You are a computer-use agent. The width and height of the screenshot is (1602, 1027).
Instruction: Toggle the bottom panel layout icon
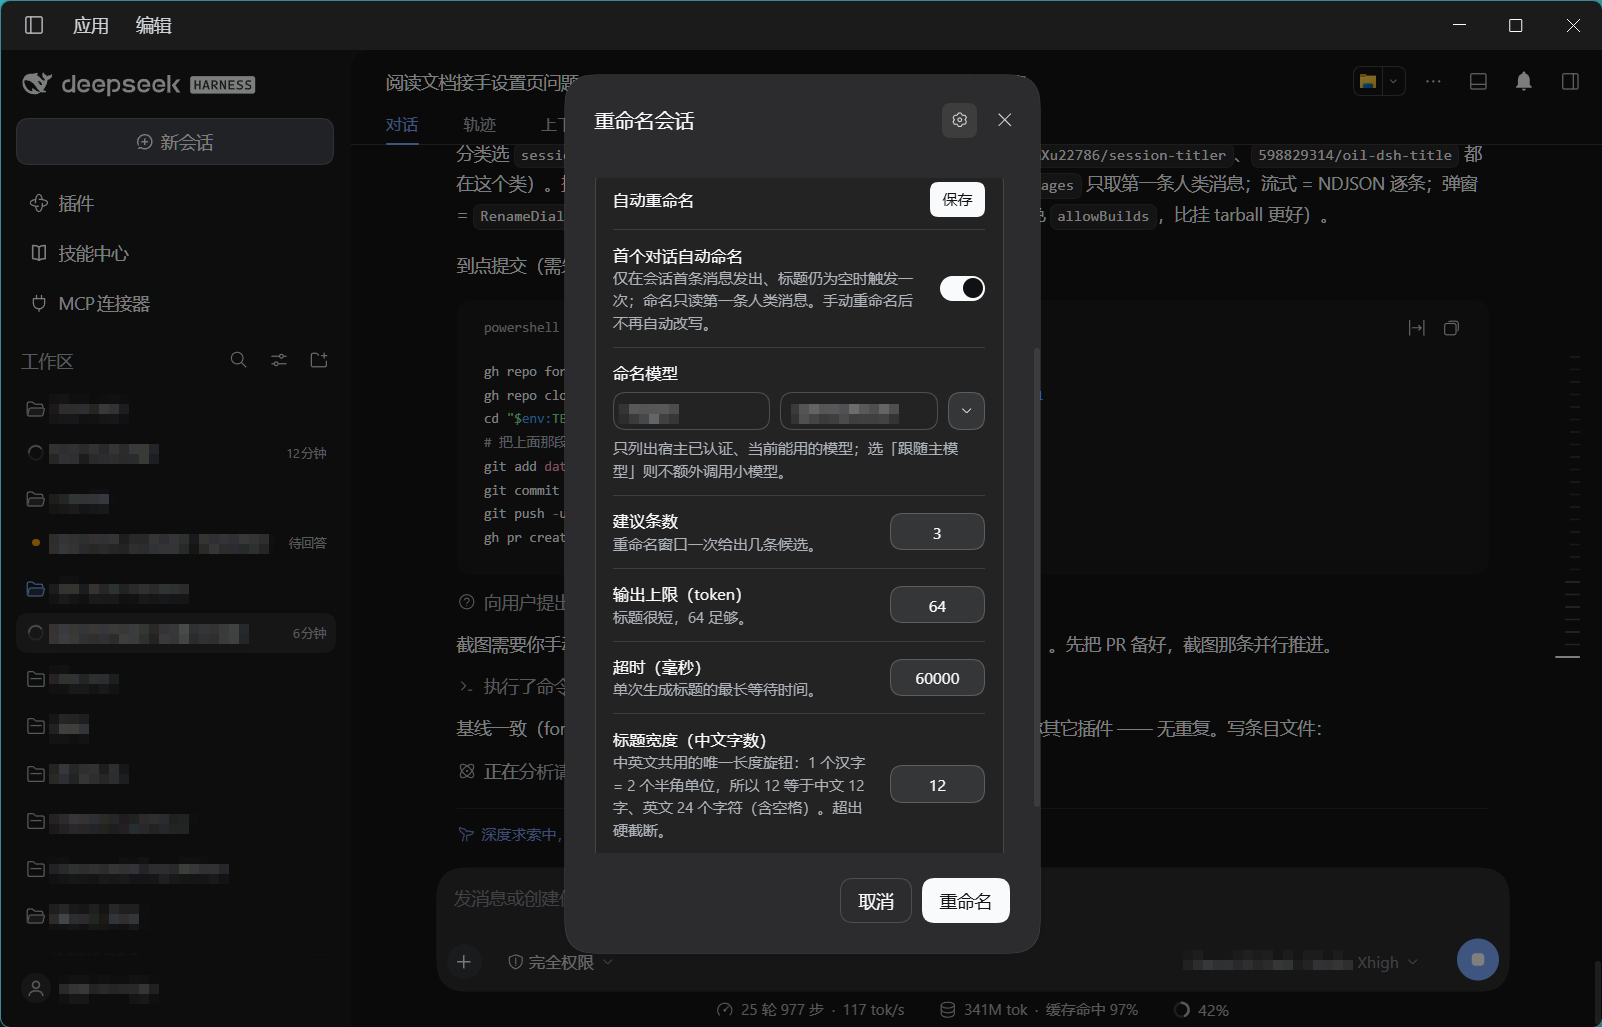tap(1478, 81)
